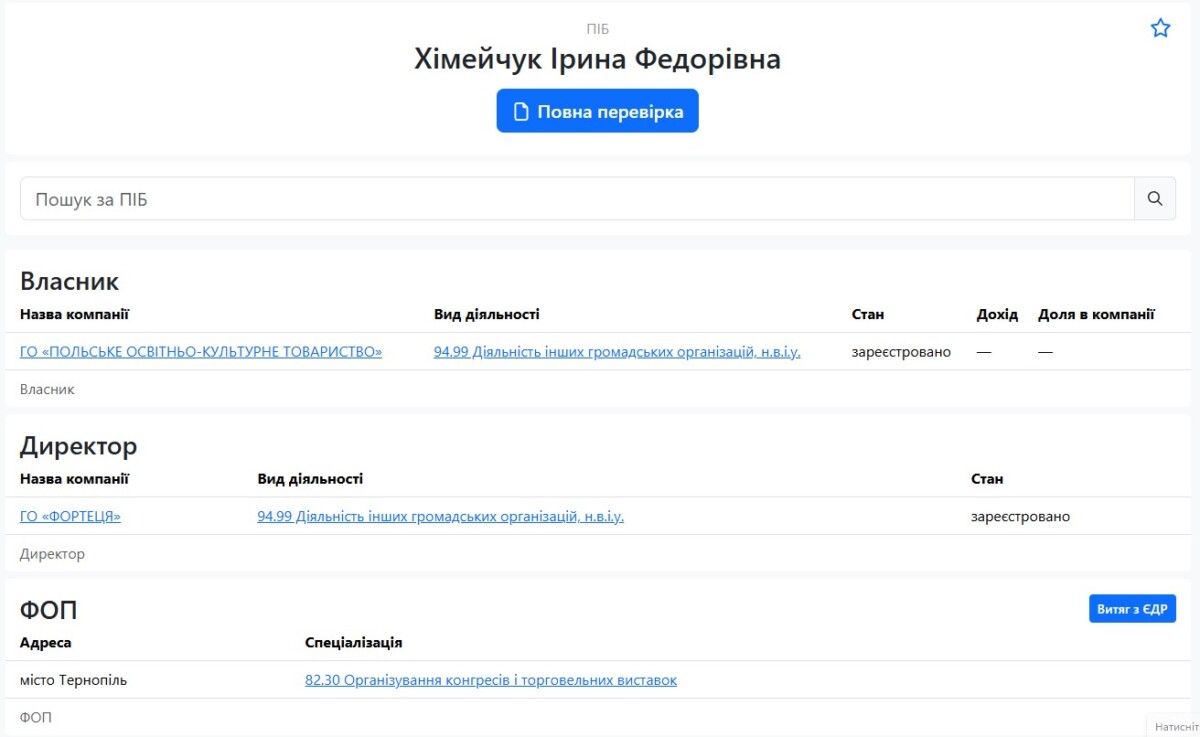This screenshot has height=737, width=1200.
Task: Click the Дохід column header
Action: (997, 315)
